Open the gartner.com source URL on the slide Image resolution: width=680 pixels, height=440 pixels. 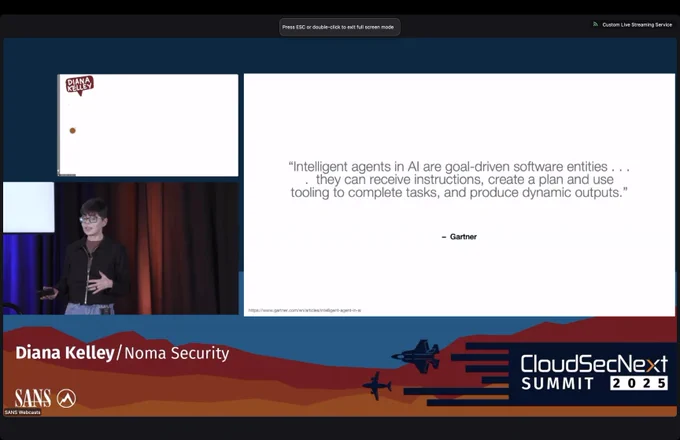(x=304, y=310)
